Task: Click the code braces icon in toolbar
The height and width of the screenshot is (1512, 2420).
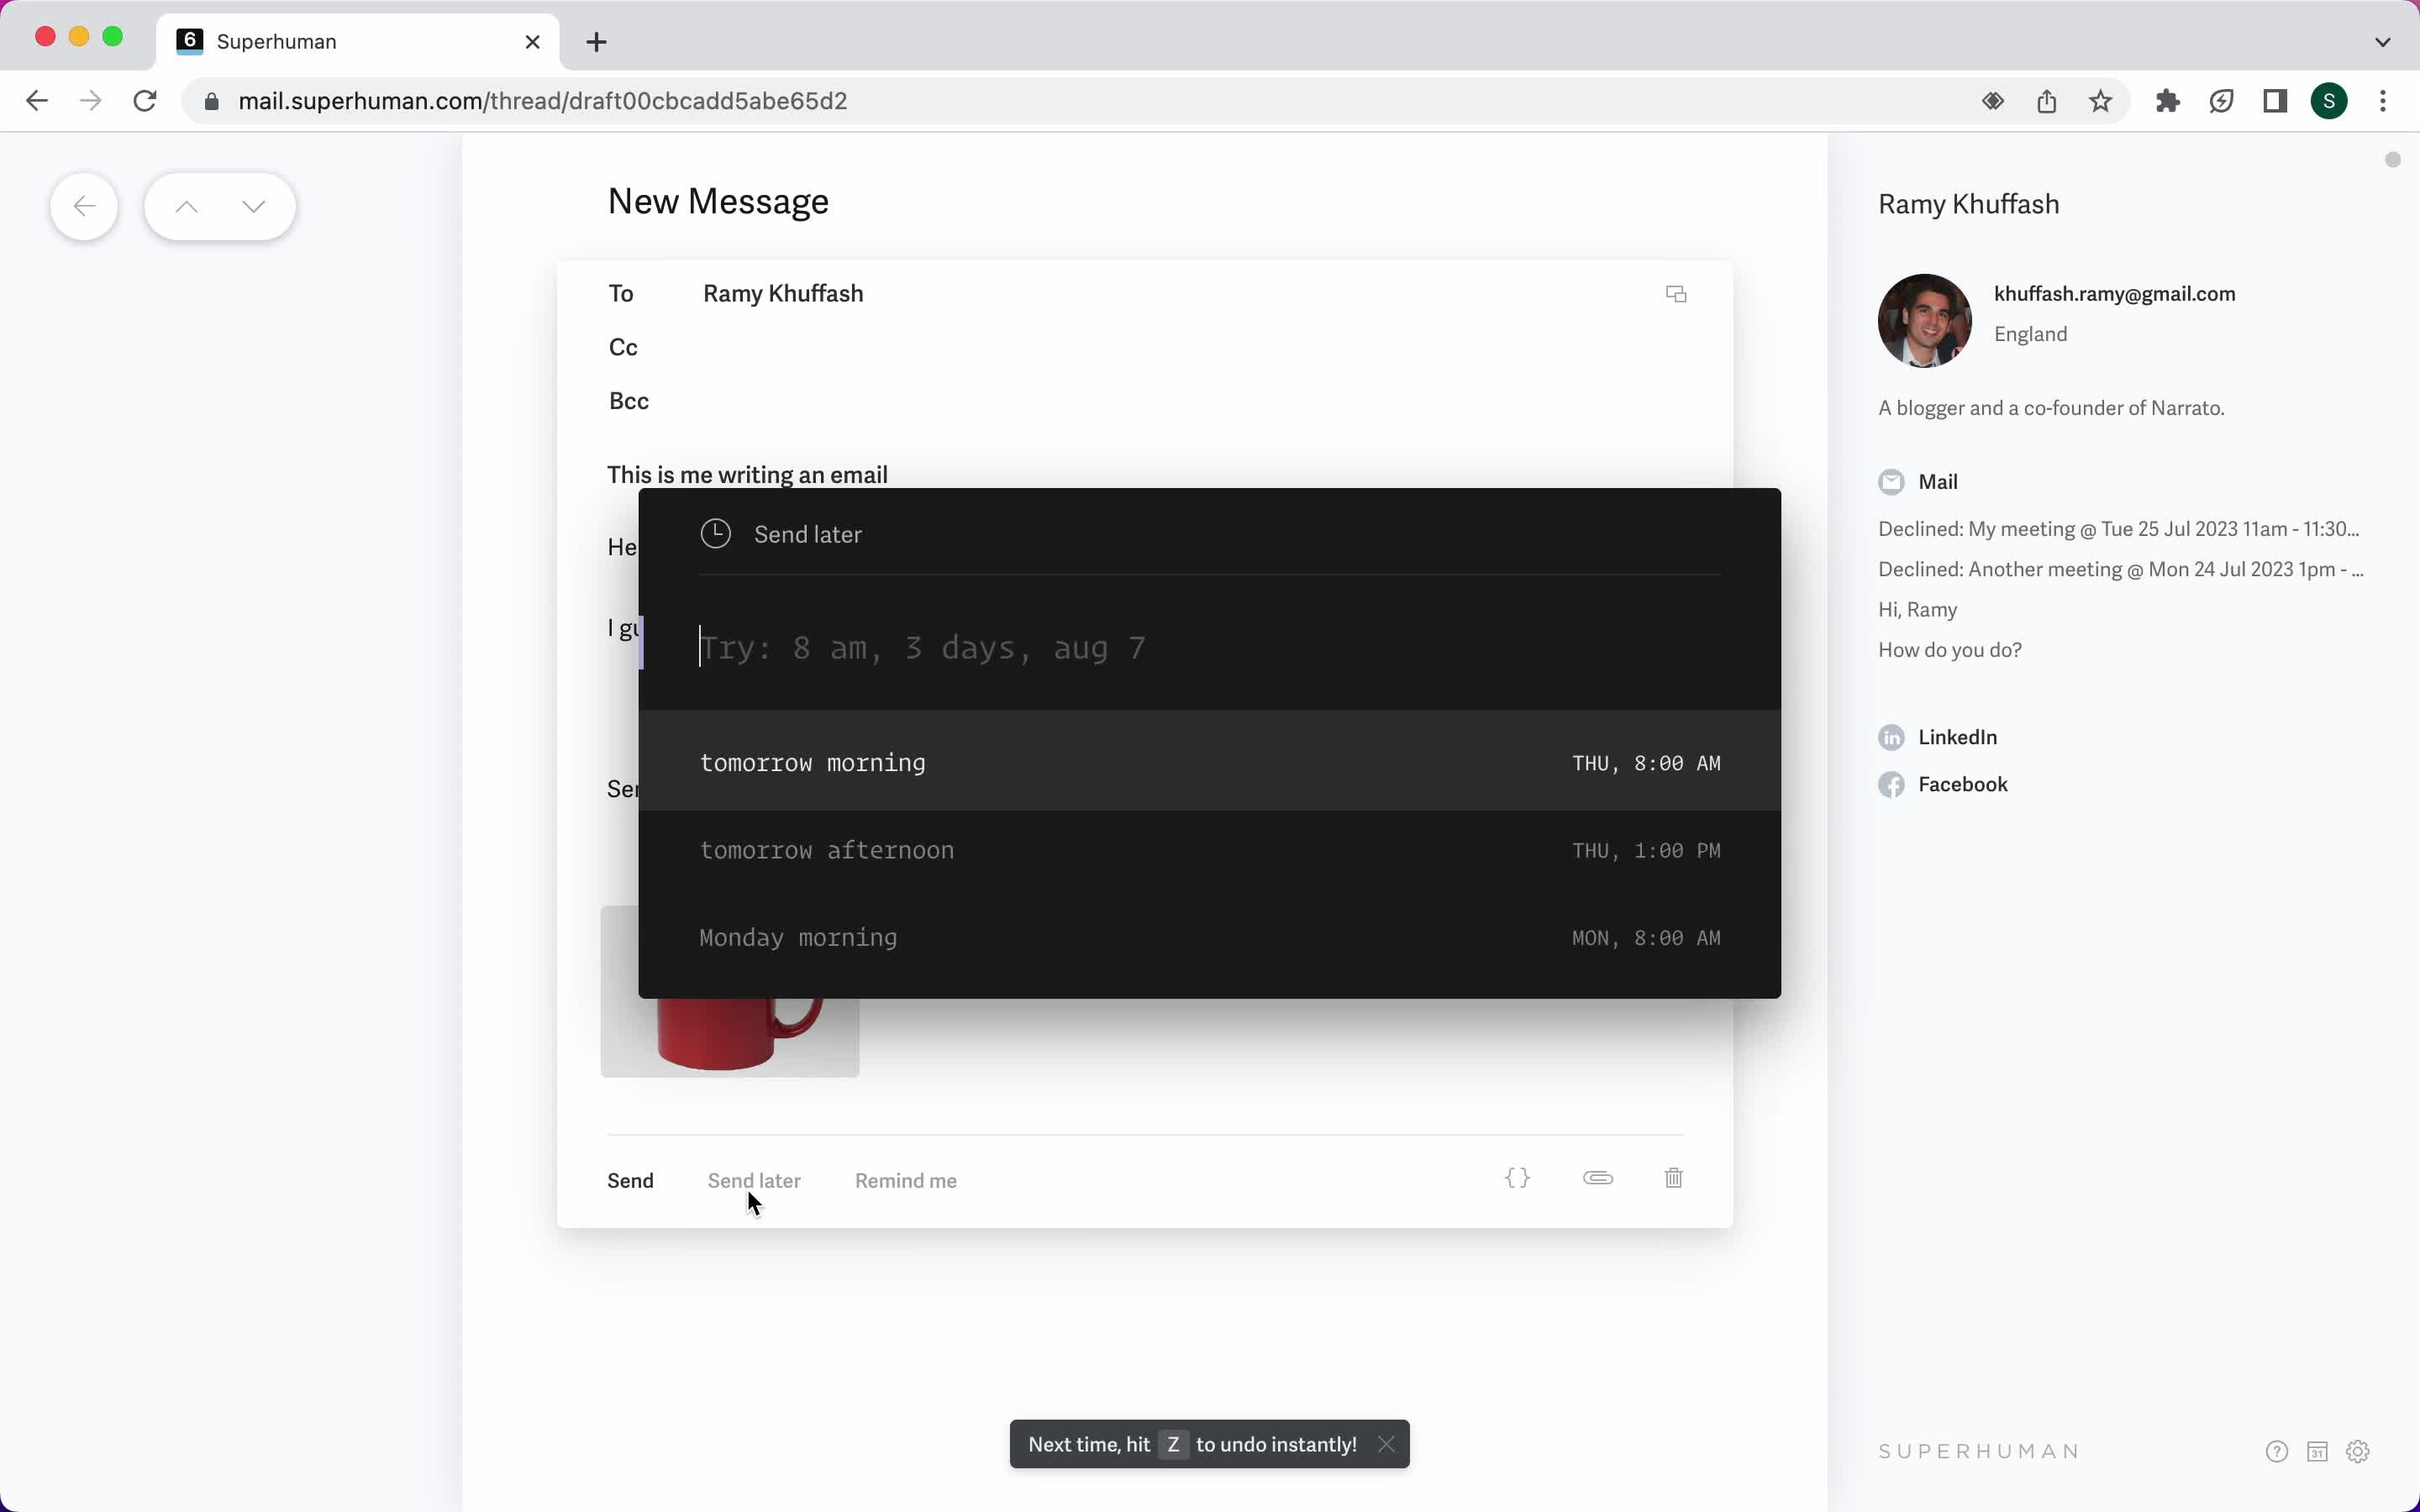Action: point(1516,1178)
